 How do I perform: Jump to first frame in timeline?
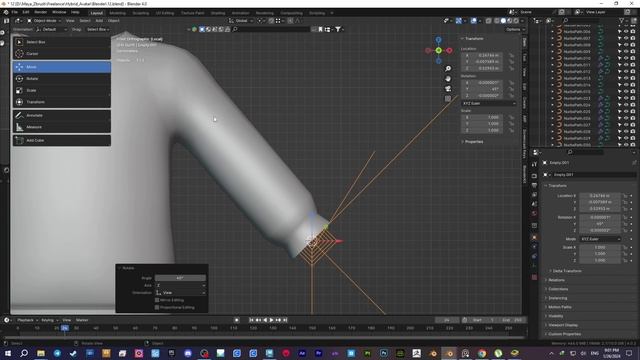251,320
